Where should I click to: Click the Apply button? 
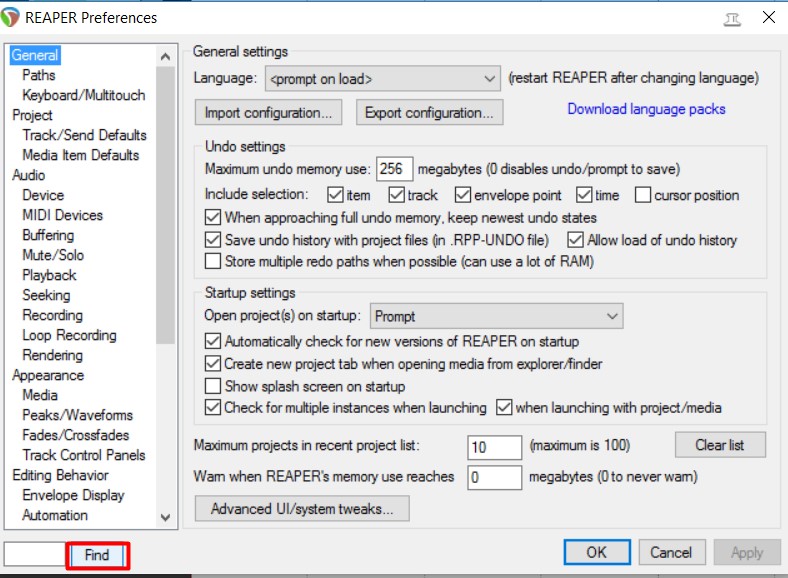[747, 552]
